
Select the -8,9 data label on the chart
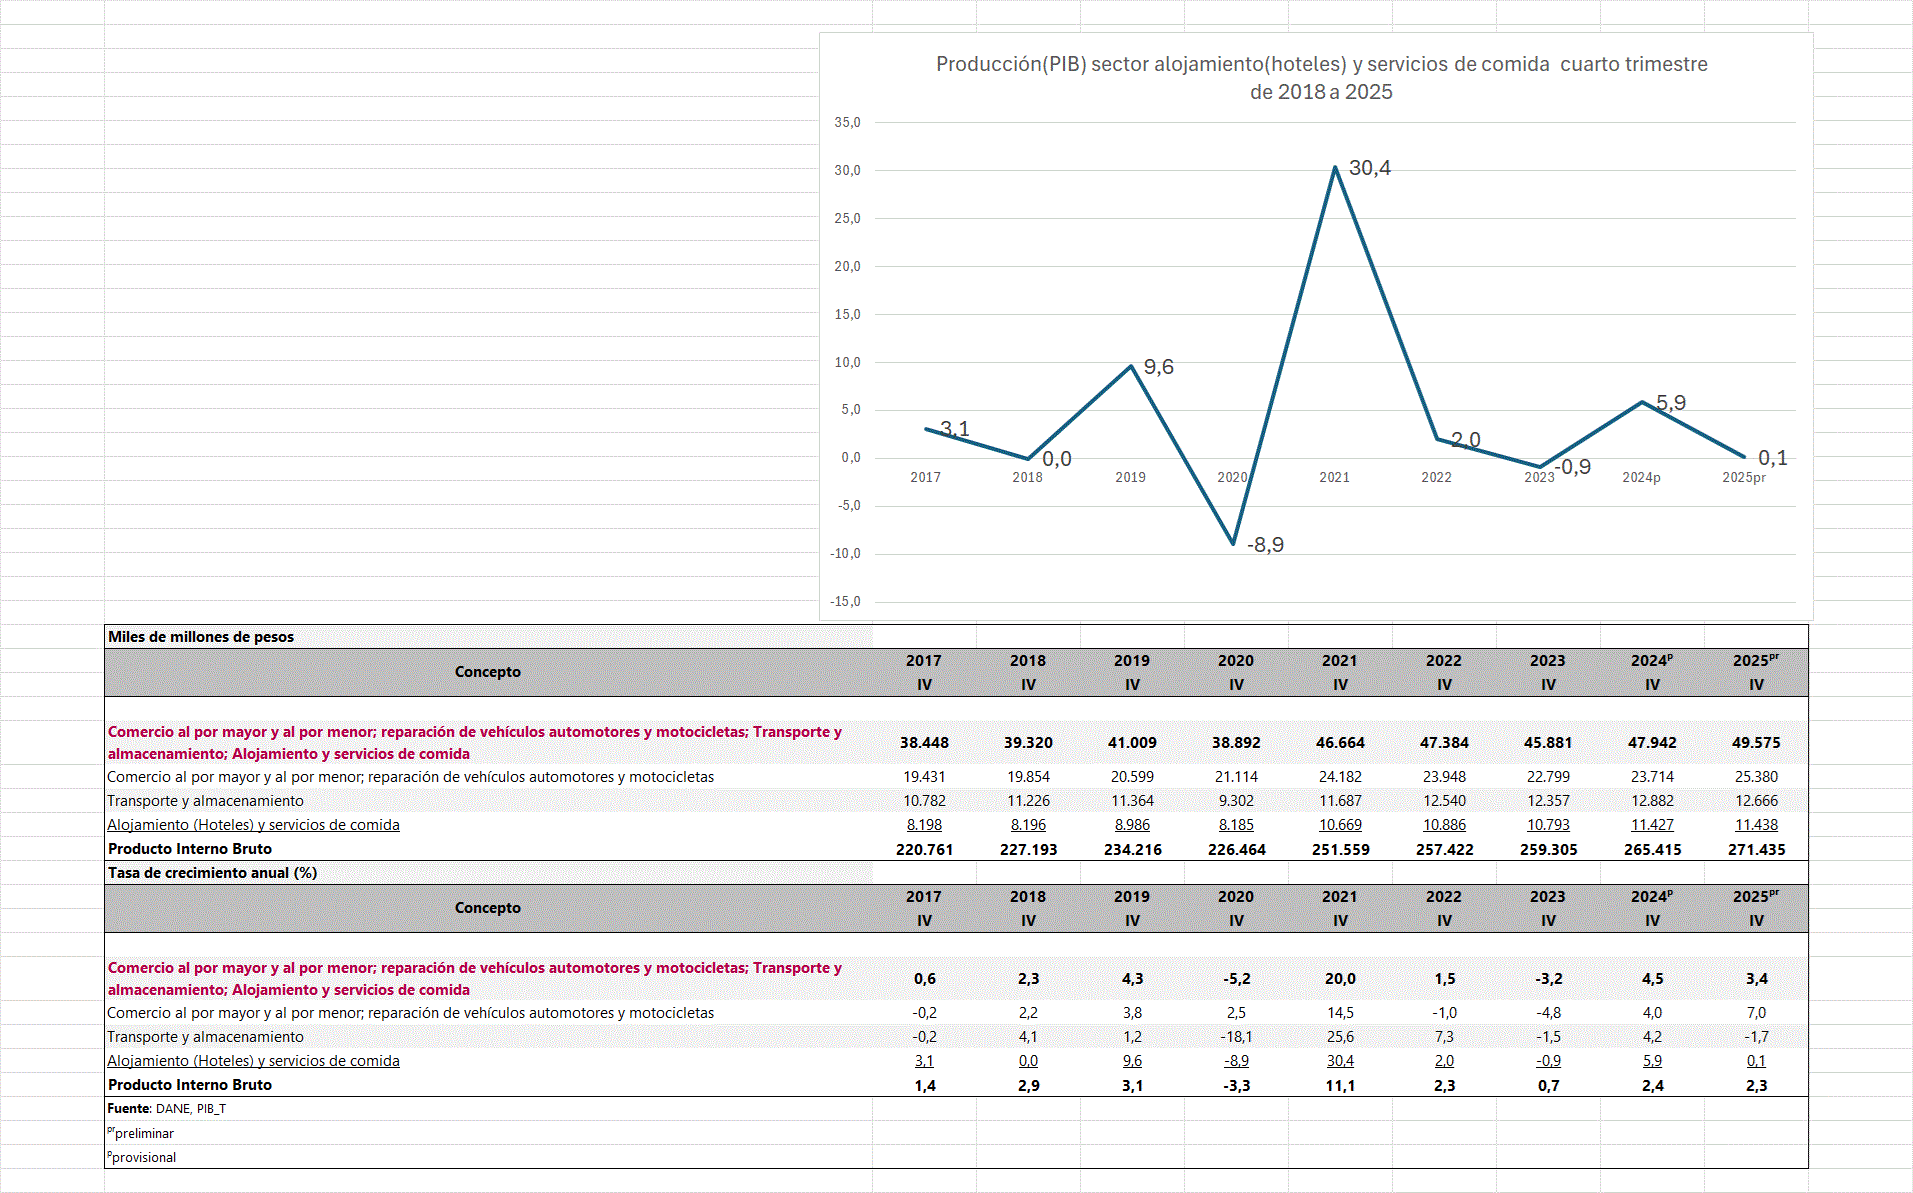[x=1265, y=545]
